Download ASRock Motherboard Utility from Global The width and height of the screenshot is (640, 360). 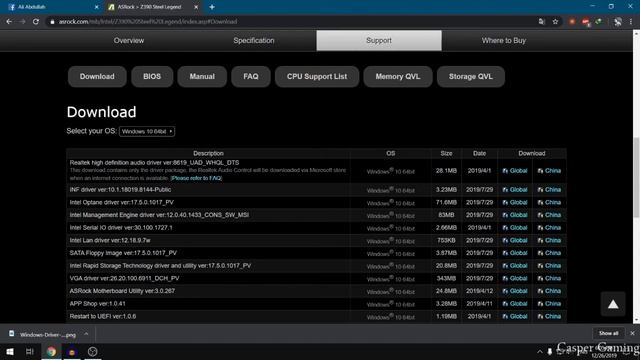[x=515, y=291]
